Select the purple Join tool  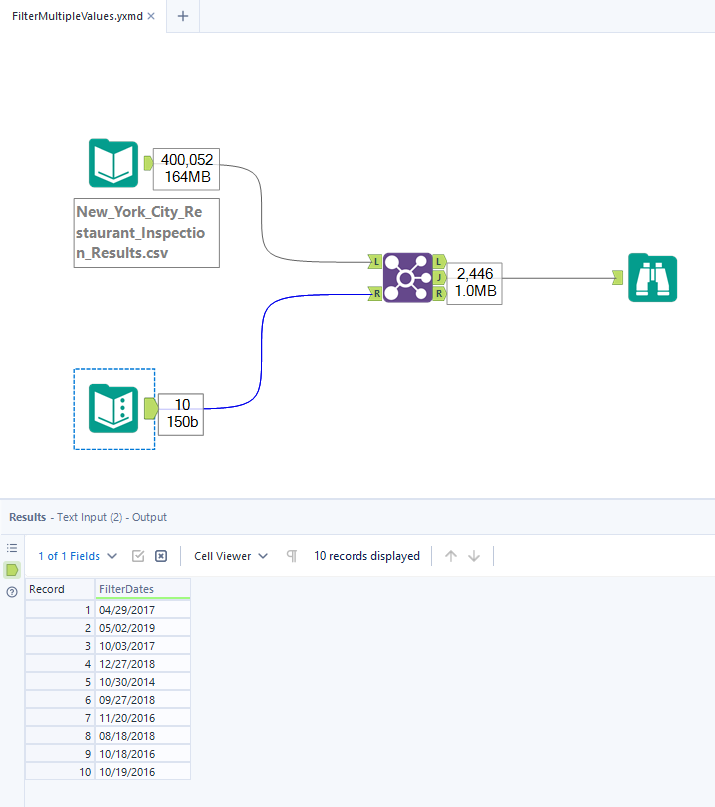coord(407,277)
